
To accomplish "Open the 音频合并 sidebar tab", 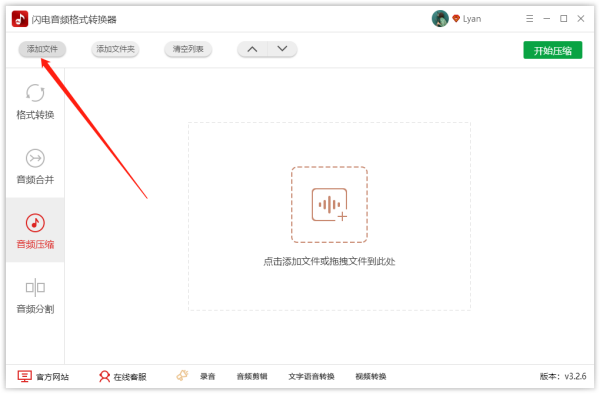I will click(35, 166).
